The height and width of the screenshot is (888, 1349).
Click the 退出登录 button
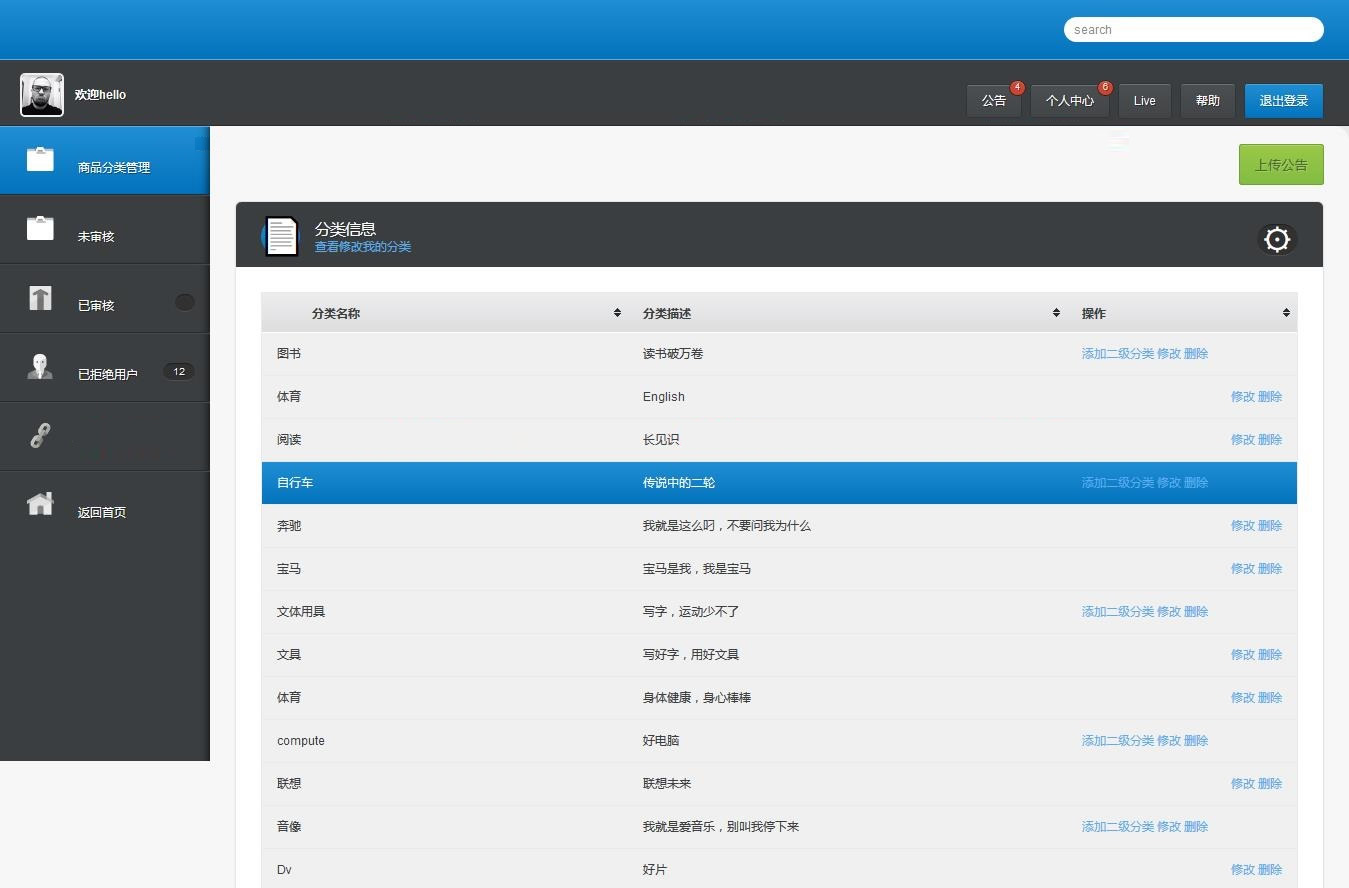(1283, 101)
